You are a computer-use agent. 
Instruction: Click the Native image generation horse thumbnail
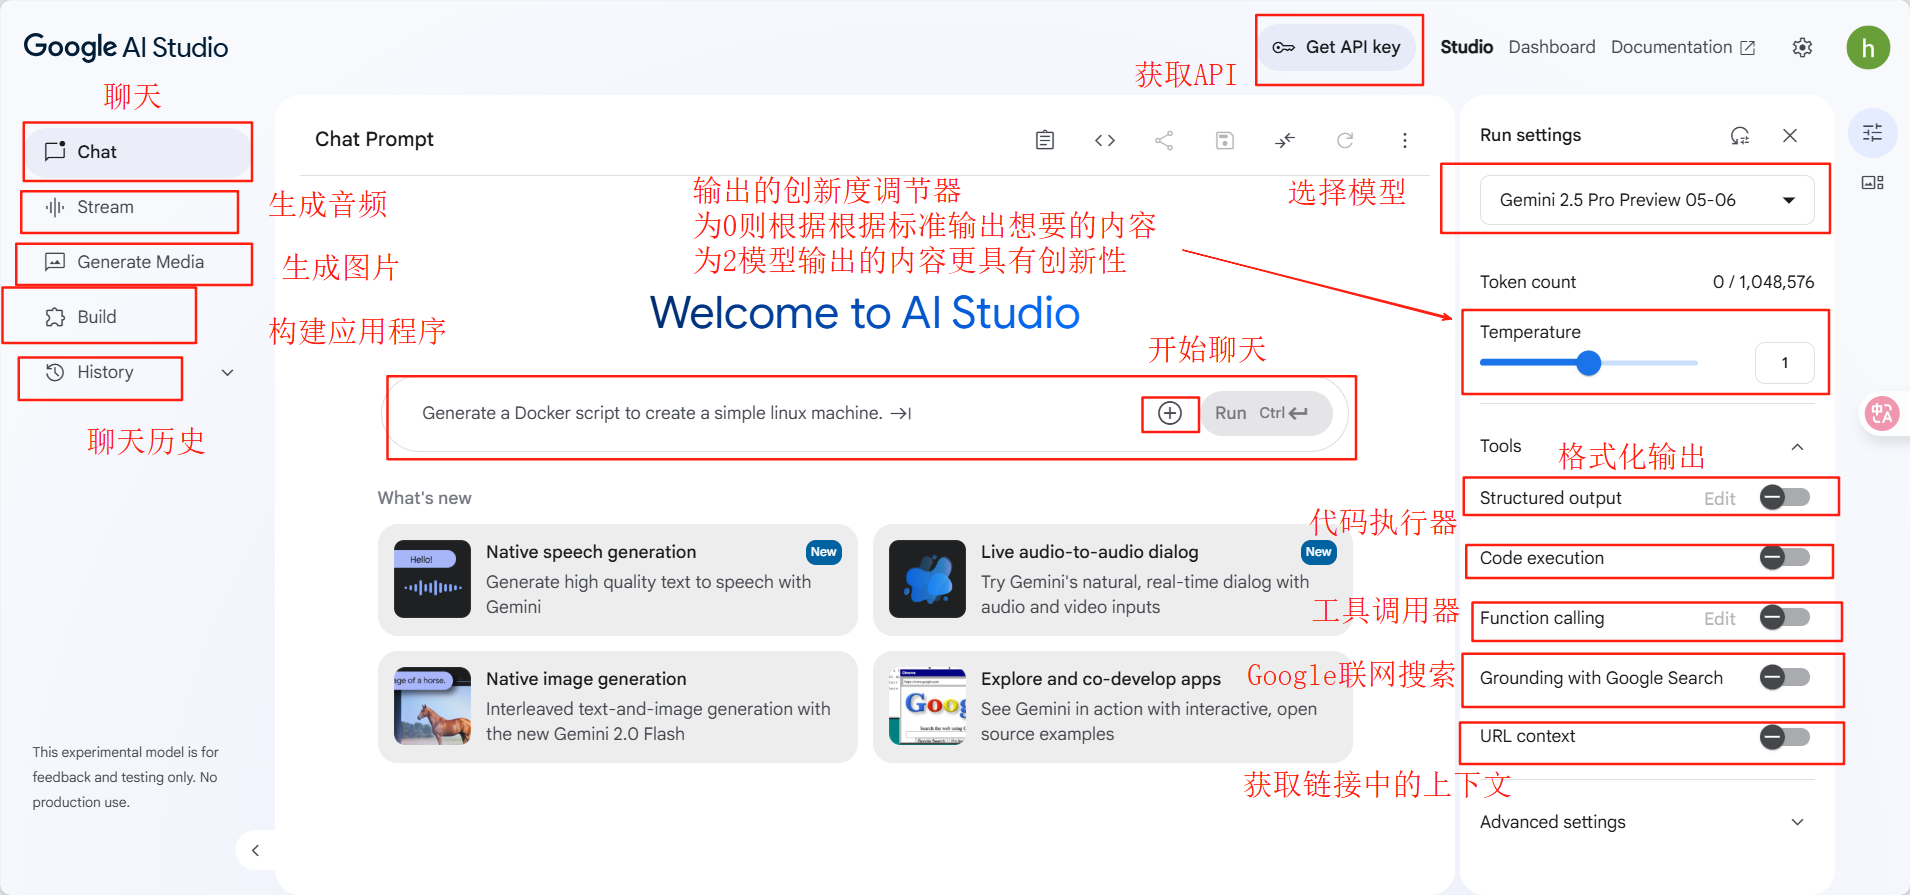(x=432, y=706)
